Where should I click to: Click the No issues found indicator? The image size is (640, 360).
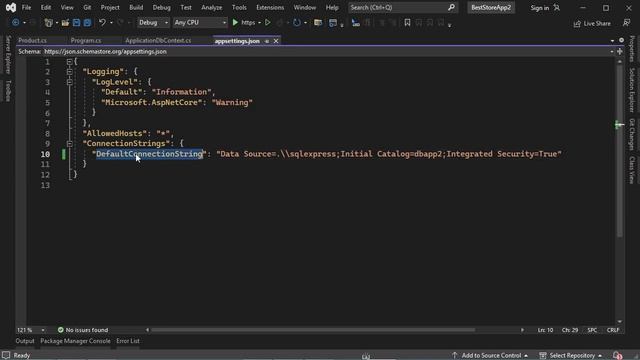tap(83, 330)
